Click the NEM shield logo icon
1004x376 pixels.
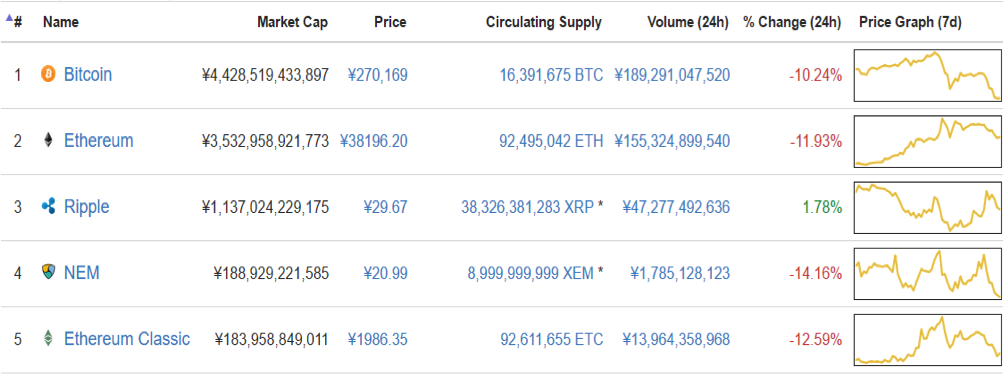click(x=48, y=273)
